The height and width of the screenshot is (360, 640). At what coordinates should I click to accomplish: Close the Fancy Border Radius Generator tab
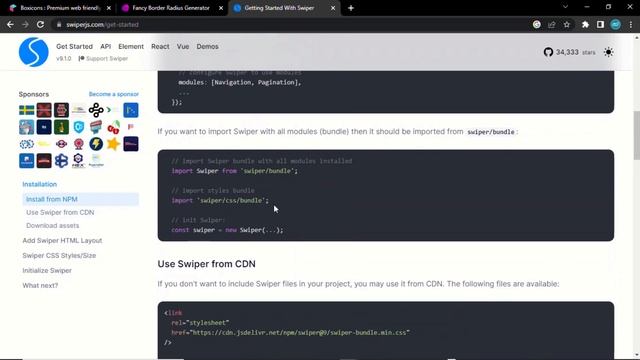[x=221, y=8]
